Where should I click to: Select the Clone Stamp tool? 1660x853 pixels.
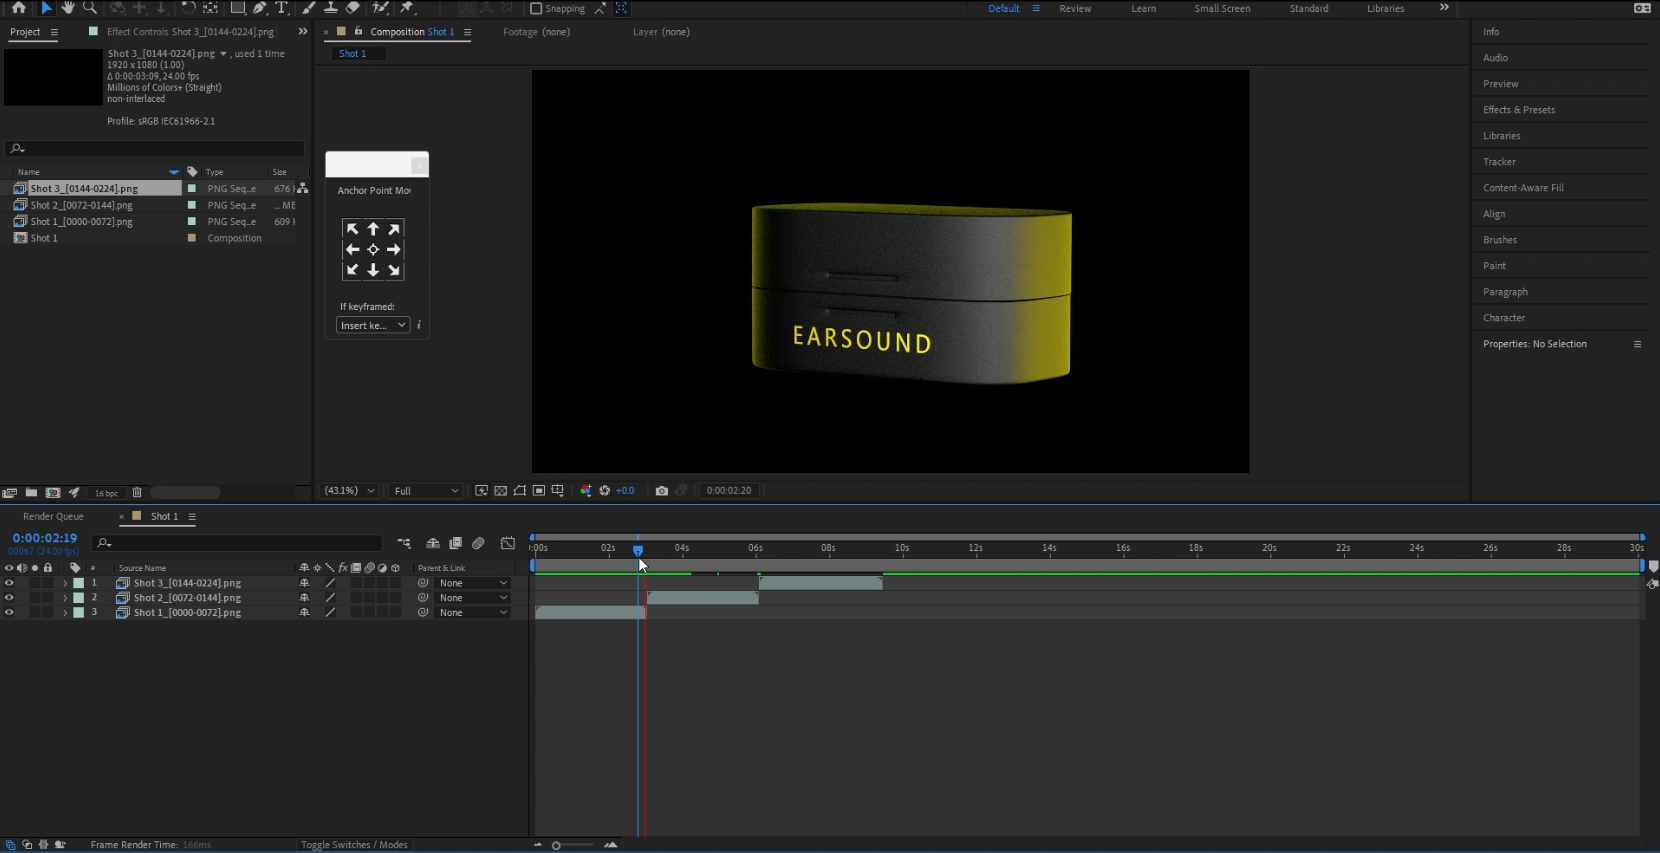point(330,7)
